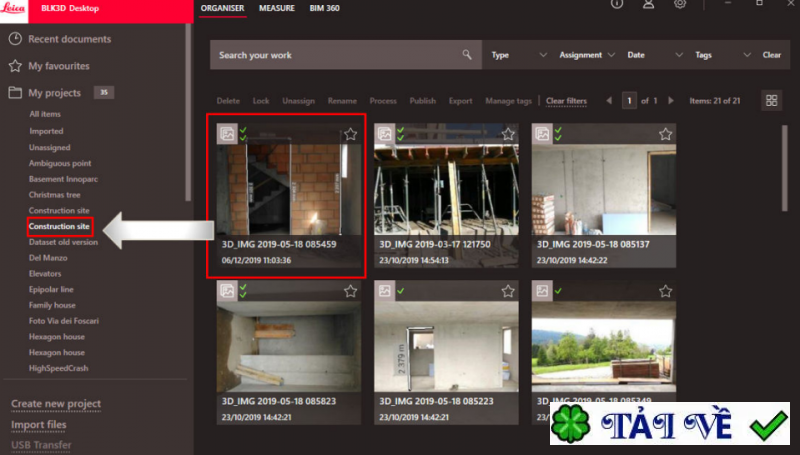Click the image type icon on 3D_IMG 2019-05-18 085459
This screenshot has width=800, height=455.
tap(228, 133)
